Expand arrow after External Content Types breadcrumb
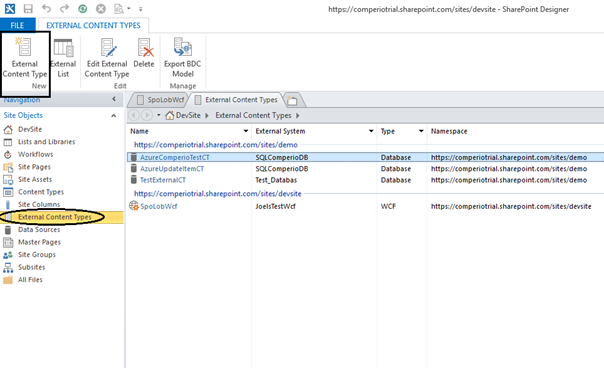The image size is (604, 368). (297, 116)
